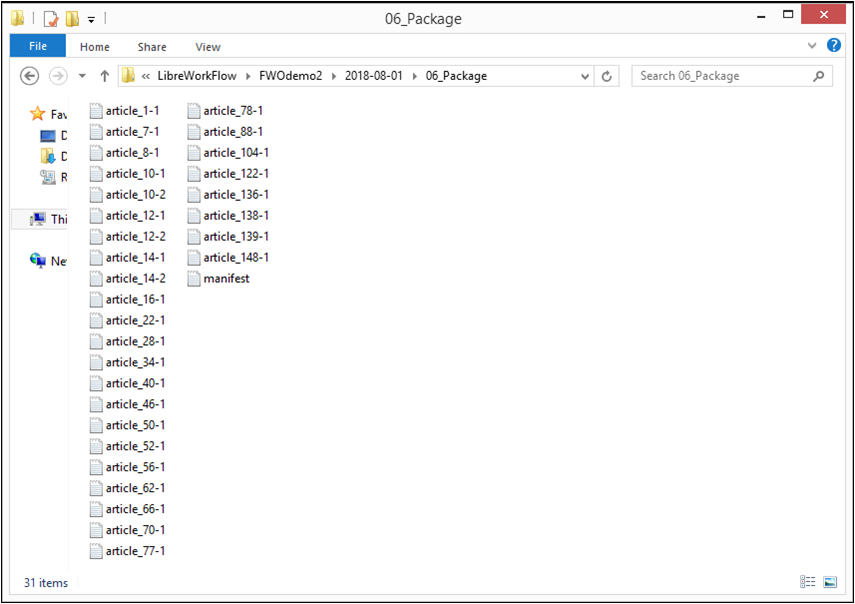Open Customize Quick Access Toolbar dropdown
This screenshot has width=855, height=604.
pyautogui.click(x=91, y=20)
